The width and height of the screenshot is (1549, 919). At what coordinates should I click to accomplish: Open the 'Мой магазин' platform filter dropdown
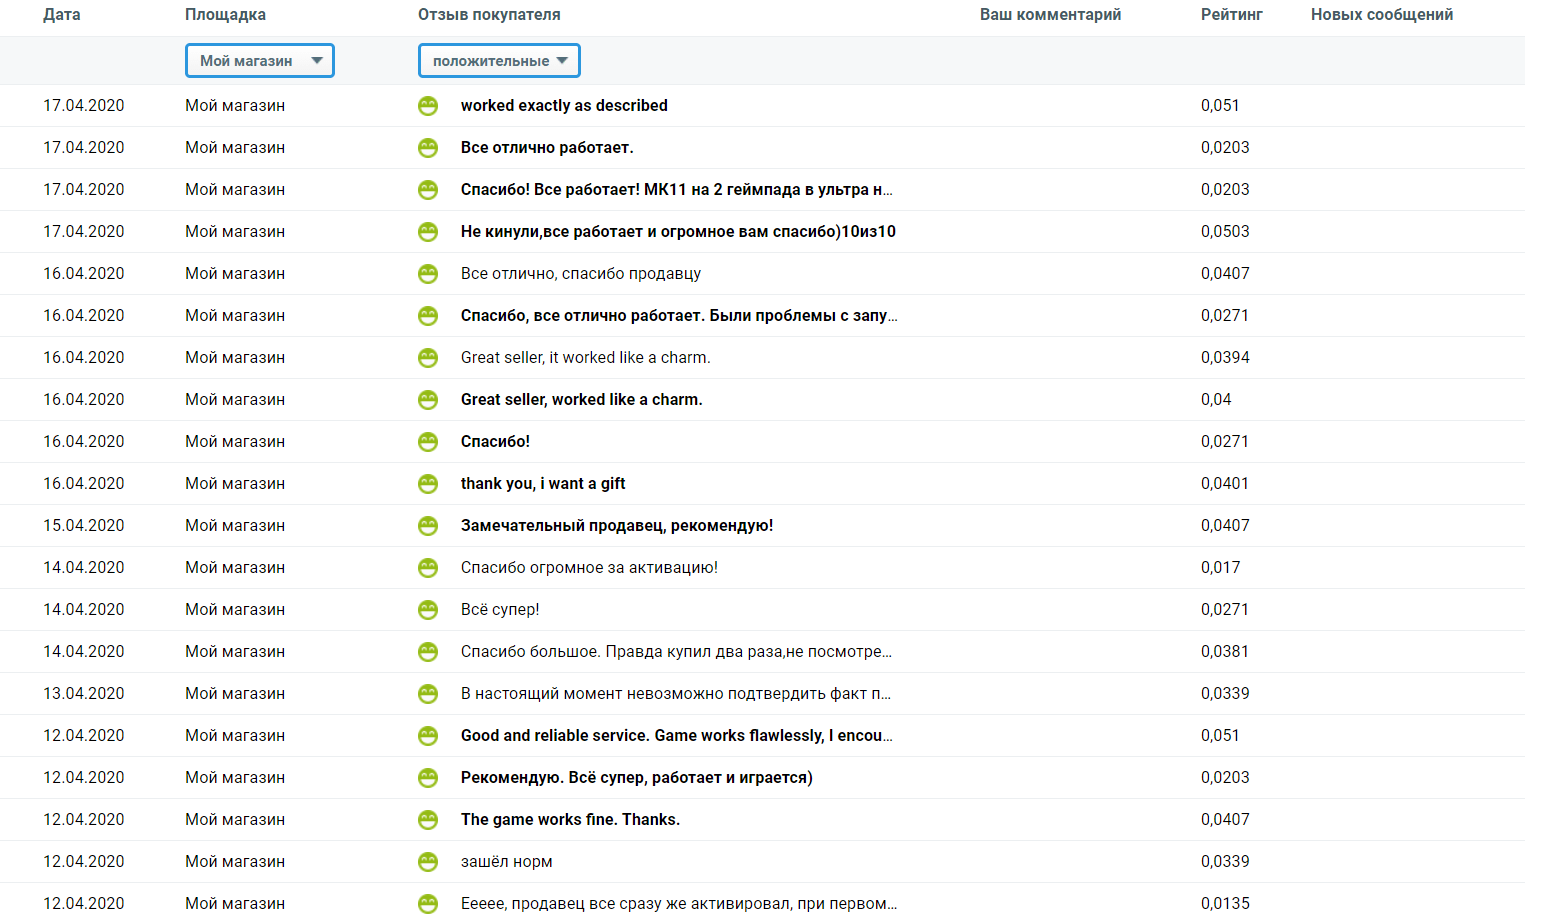pos(260,61)
